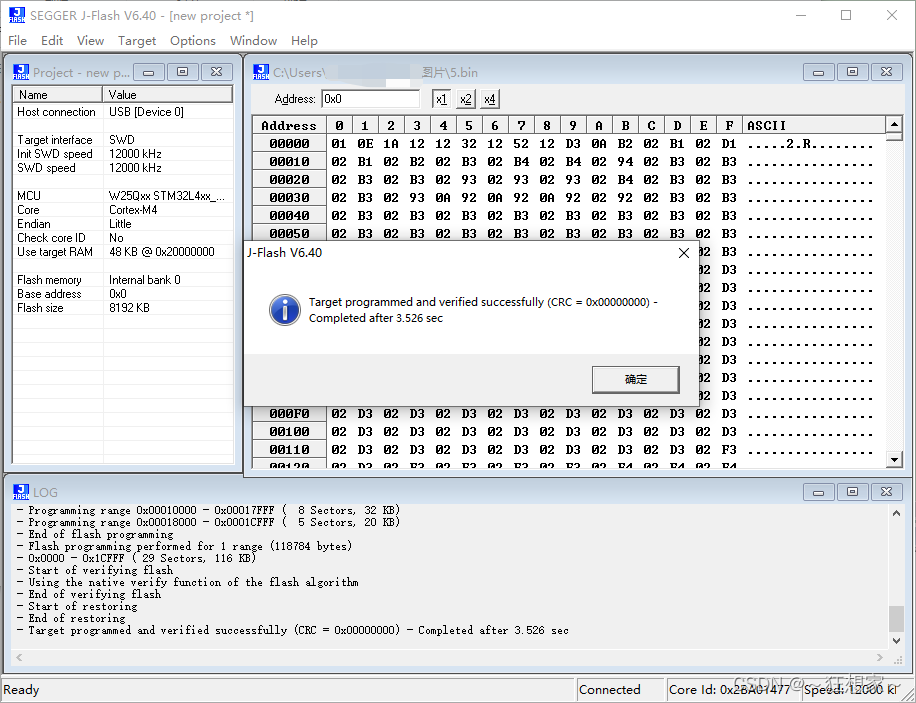Open the Edit menu
Image resolution: width=916 pixels, height=703 pixels.
point(52,41)
